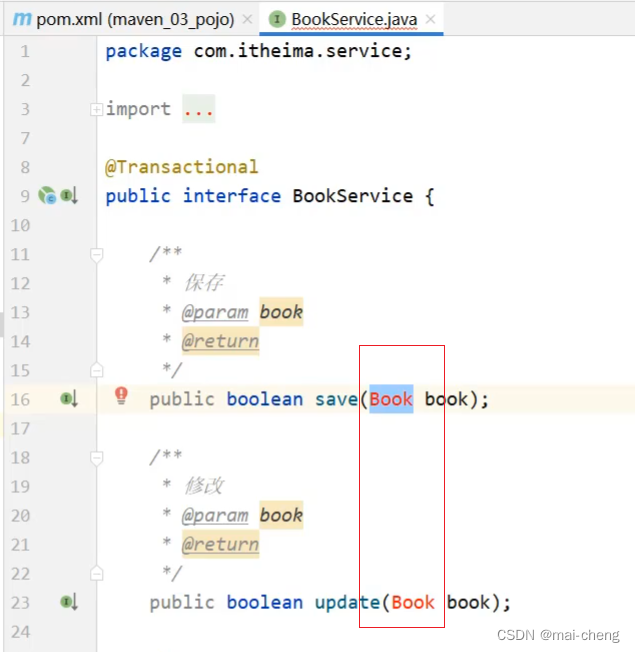Click the @Transactional annotation
Image resolution: width=635 pixels, height=652 pixels.
[181, 167]
